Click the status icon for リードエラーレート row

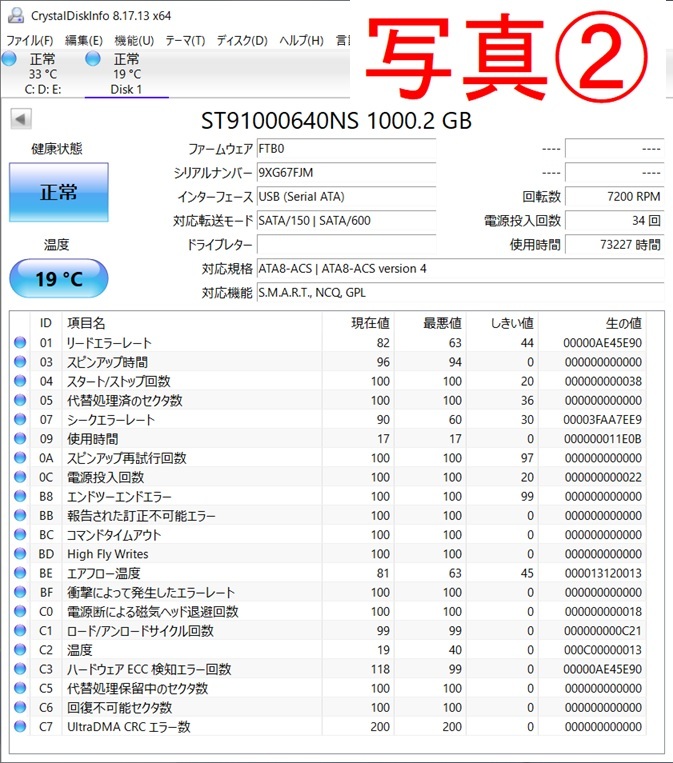pyautogui.click(x=20, y=343)
